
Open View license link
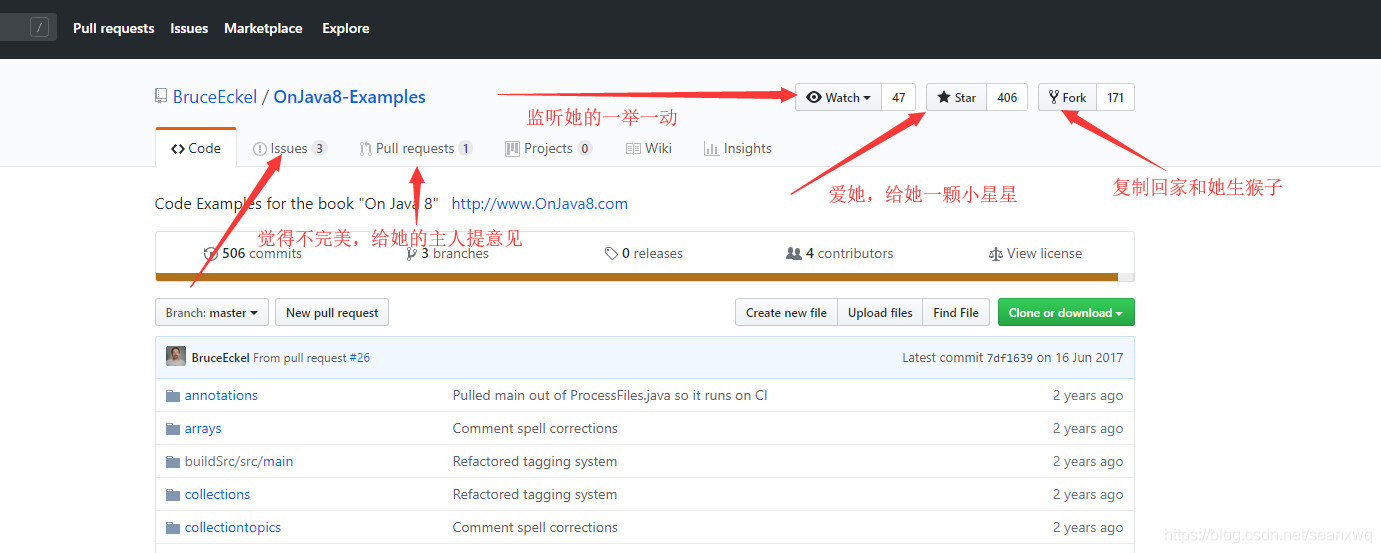(x=1035, y=253)
